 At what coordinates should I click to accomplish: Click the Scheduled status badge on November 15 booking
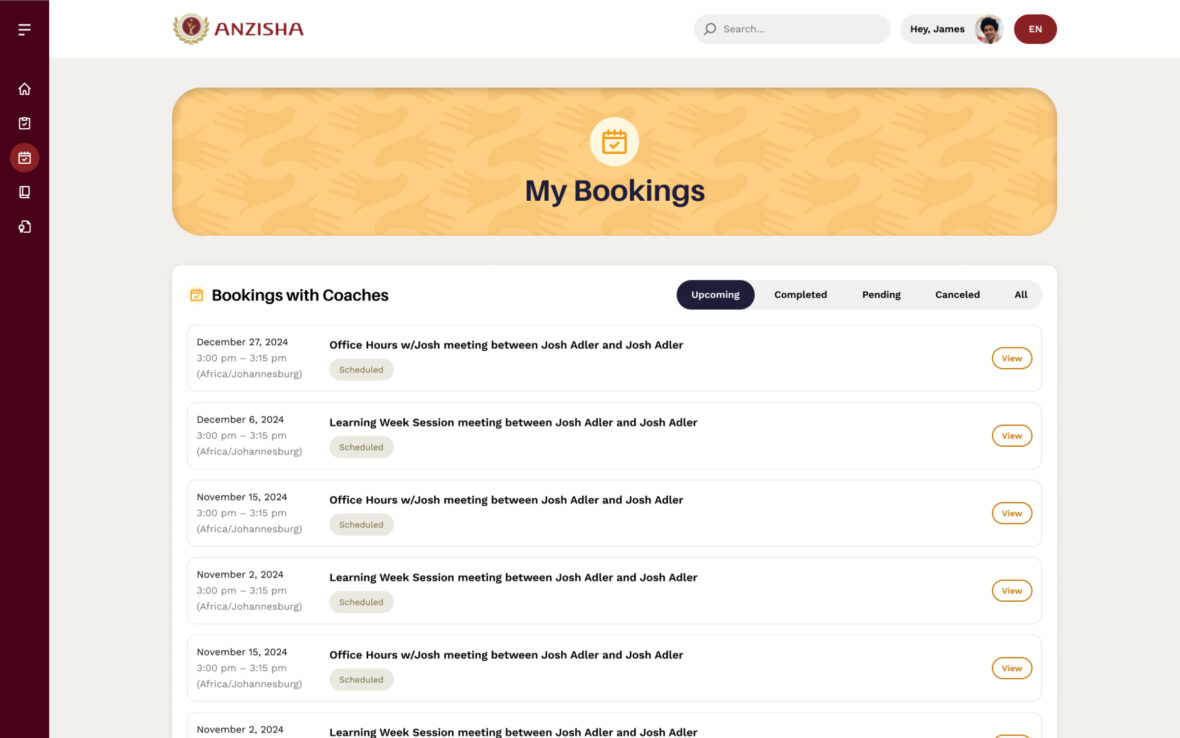tap(361, 524)
